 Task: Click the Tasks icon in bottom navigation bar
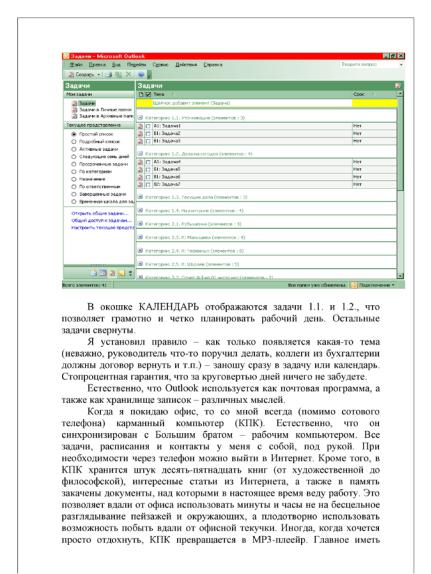(112, 273)
